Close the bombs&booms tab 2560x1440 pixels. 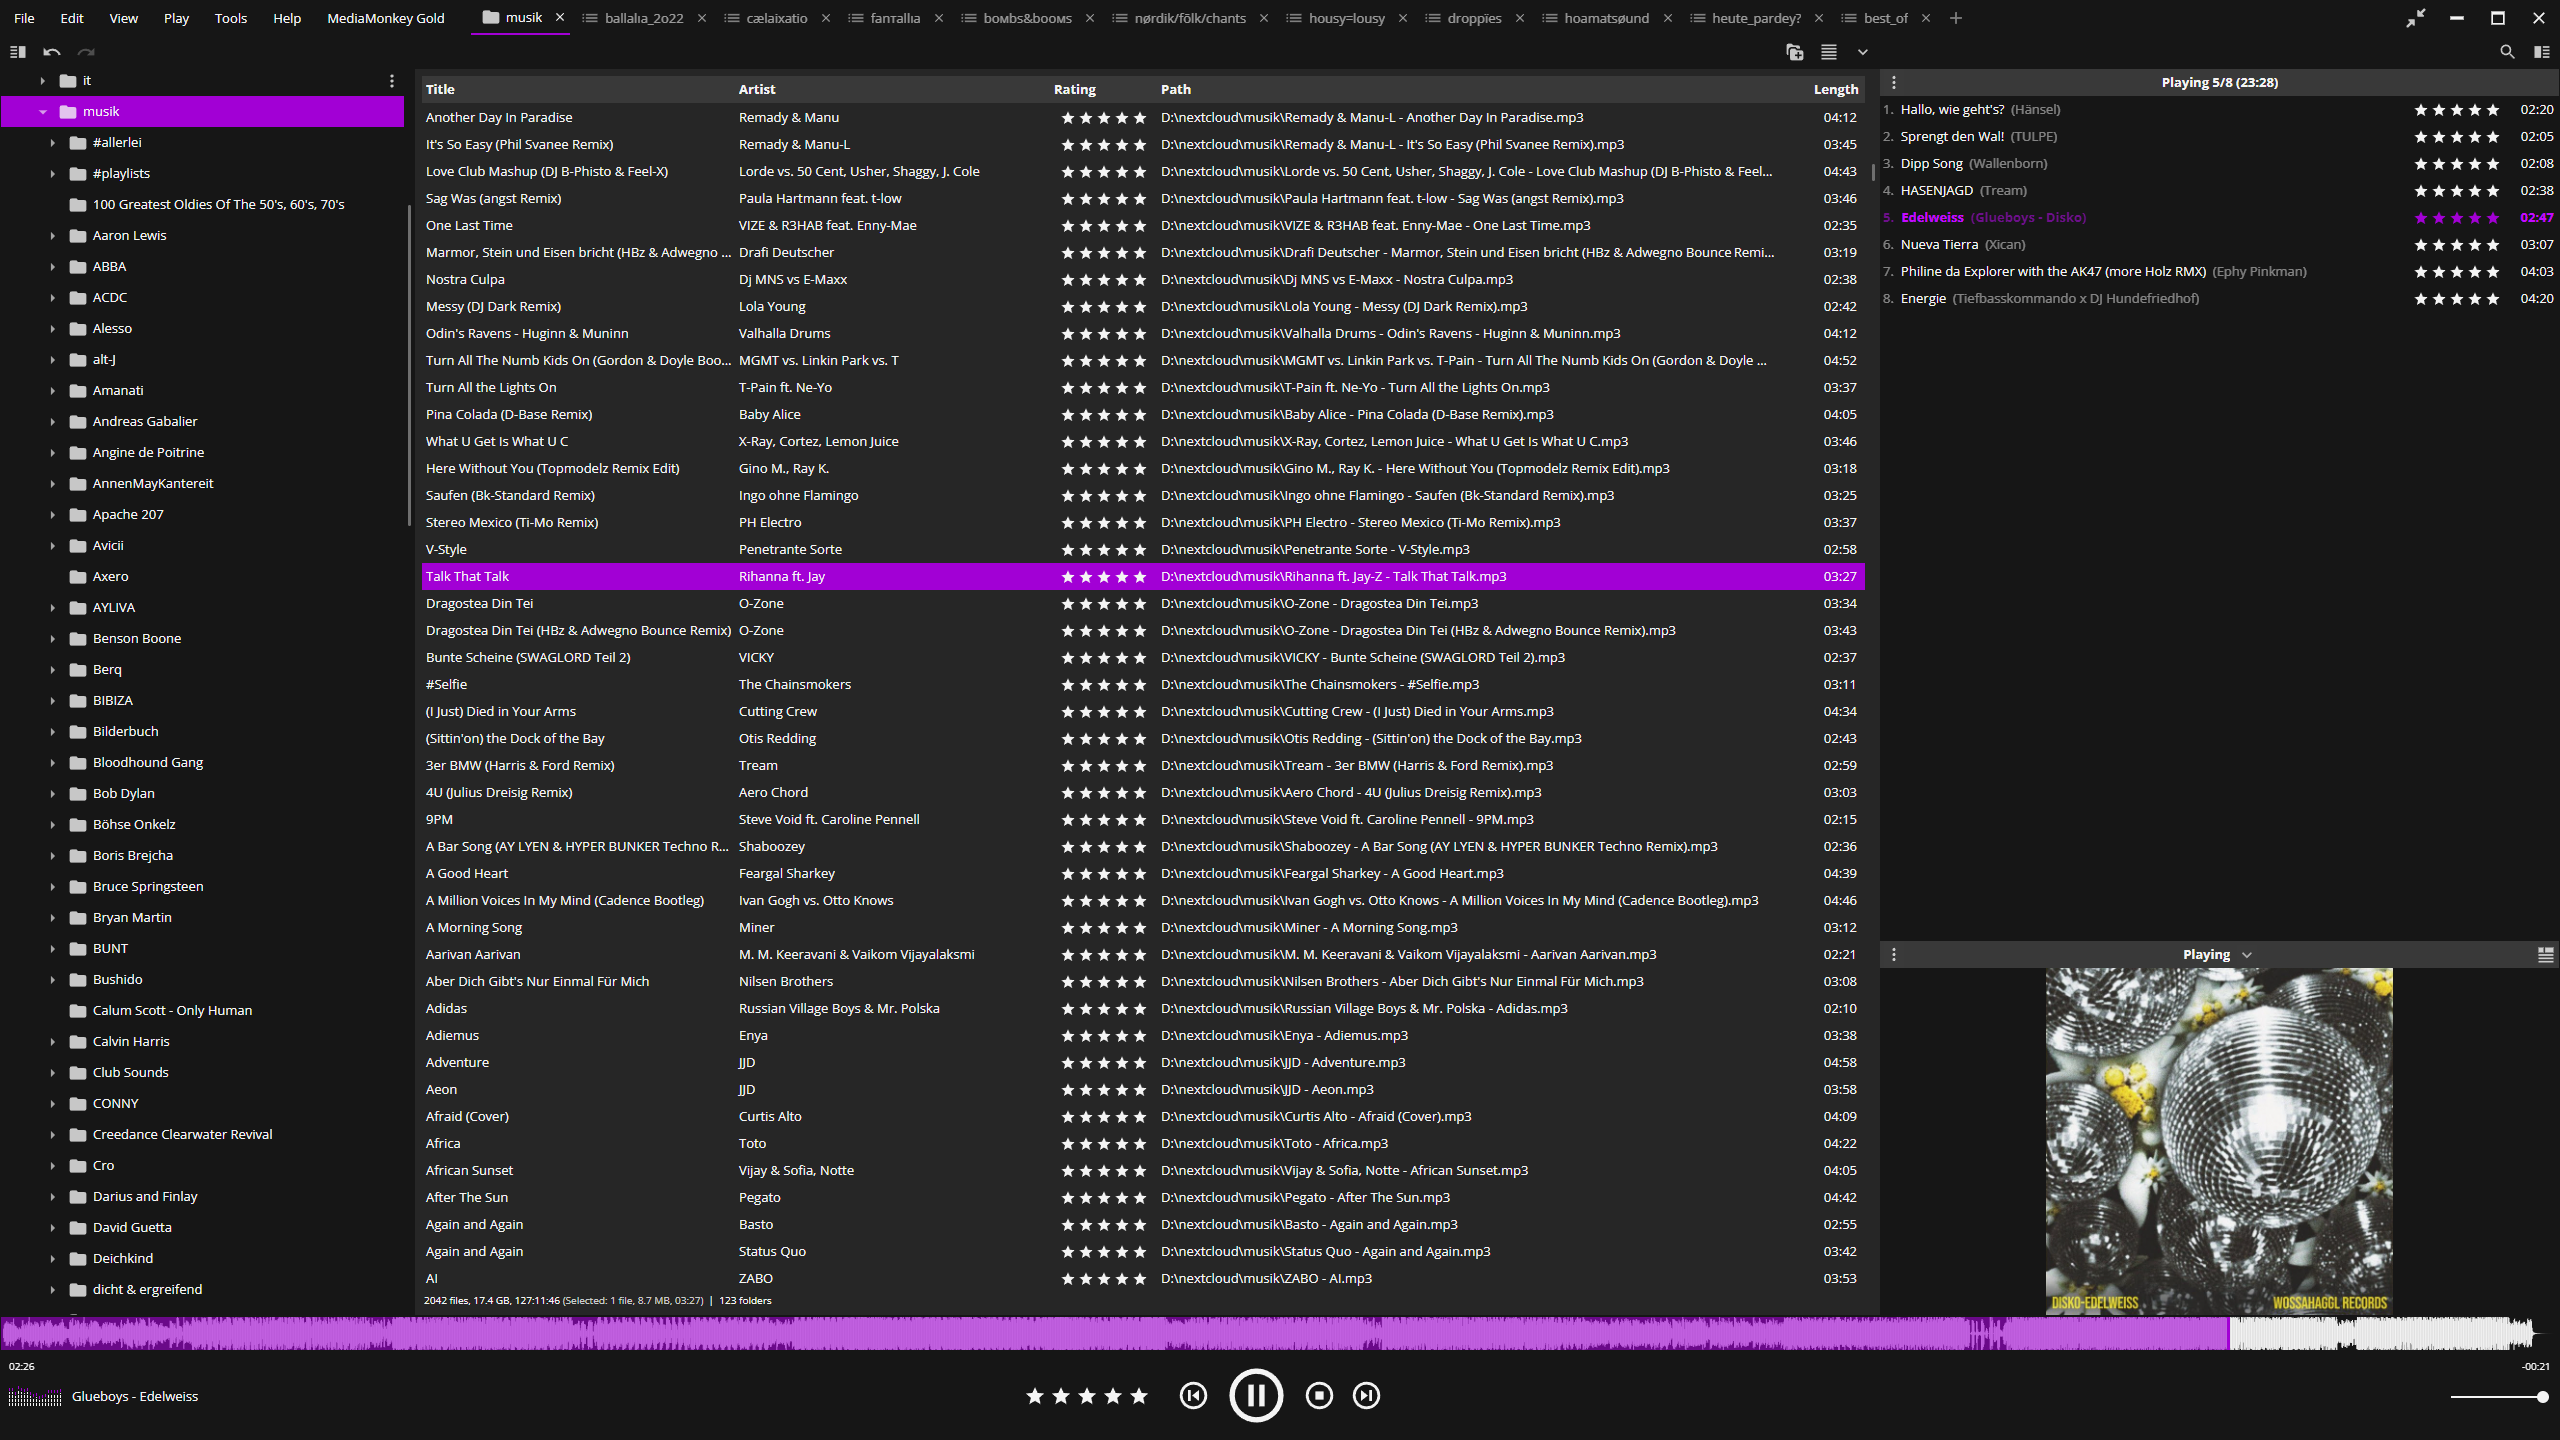point(1090,18)
